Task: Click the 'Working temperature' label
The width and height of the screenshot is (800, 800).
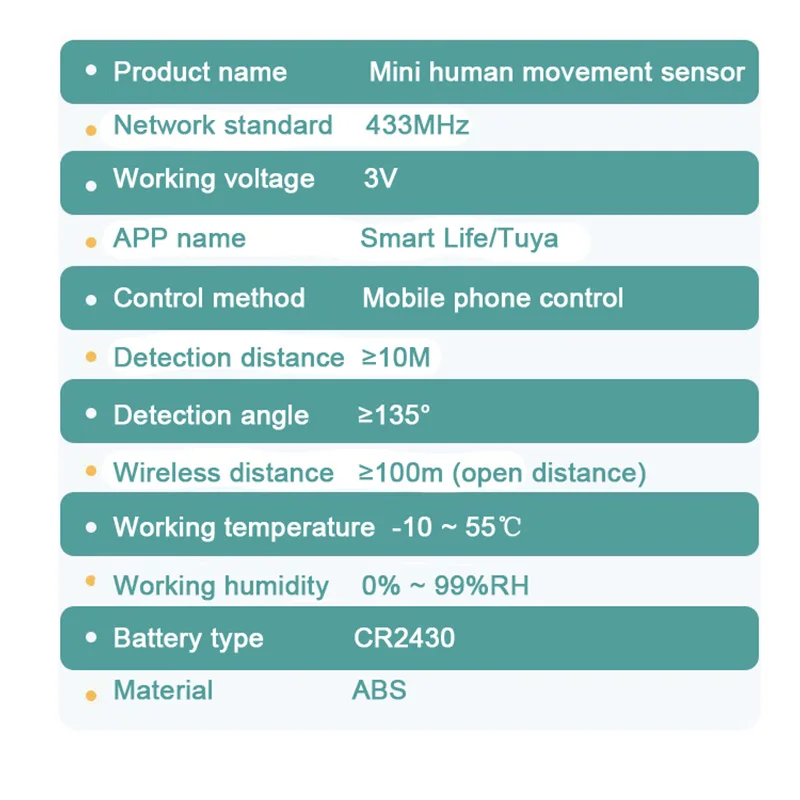Action: pos(244,527)
